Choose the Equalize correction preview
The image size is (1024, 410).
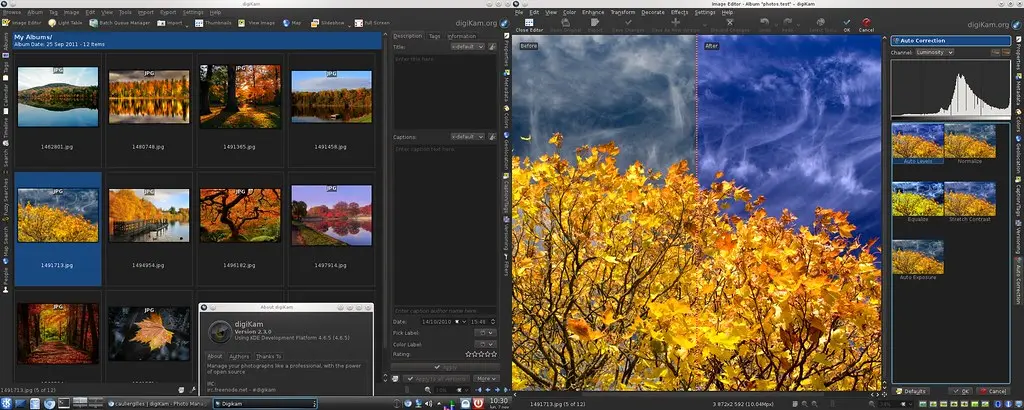pos(917,198)
